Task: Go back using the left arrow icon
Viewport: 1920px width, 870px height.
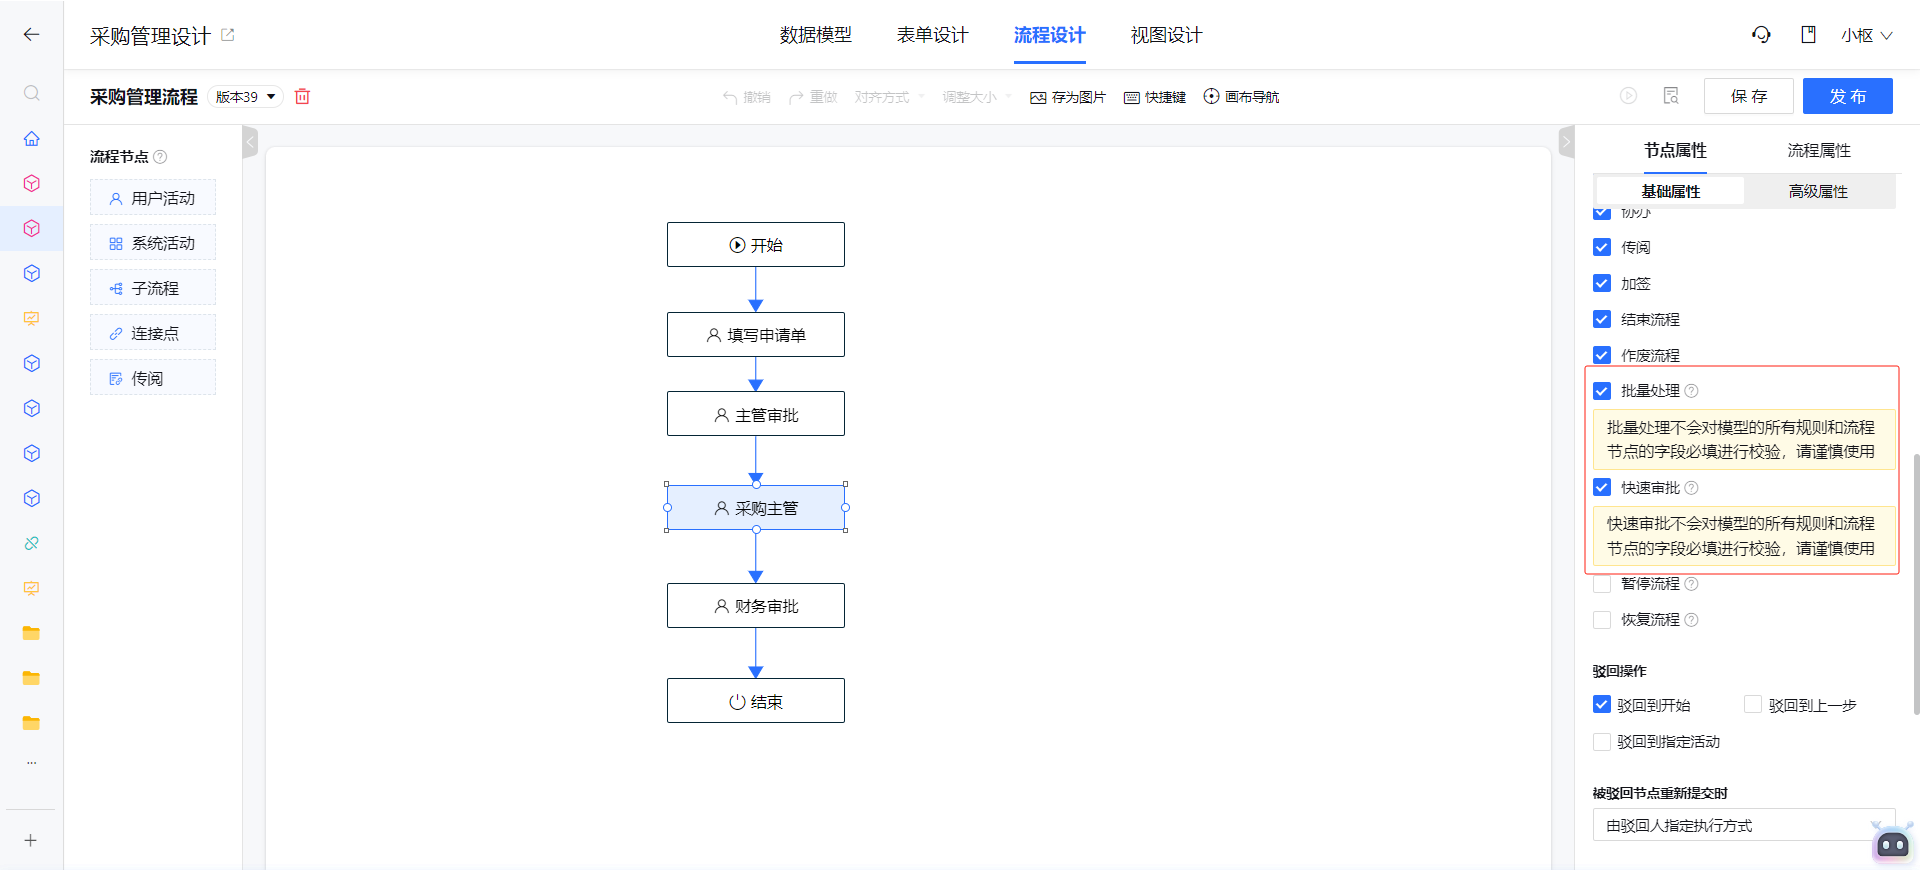Action: pyautogui.click(x=31, y=35)
